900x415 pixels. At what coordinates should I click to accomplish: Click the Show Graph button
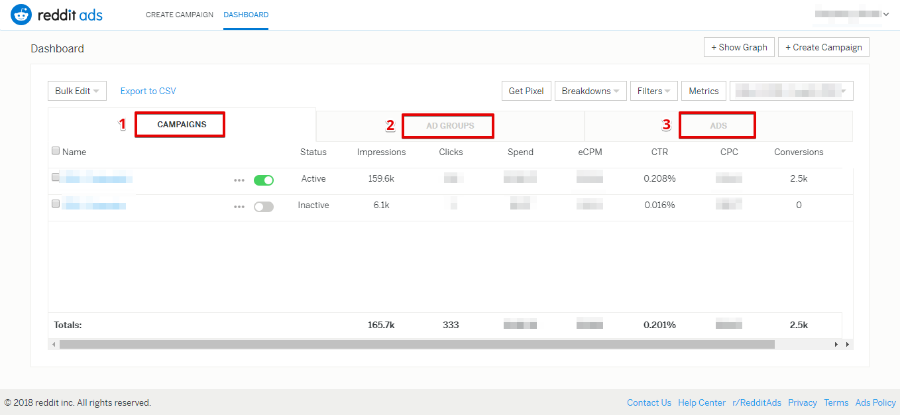pyautogui.click(x=739, y=47)
